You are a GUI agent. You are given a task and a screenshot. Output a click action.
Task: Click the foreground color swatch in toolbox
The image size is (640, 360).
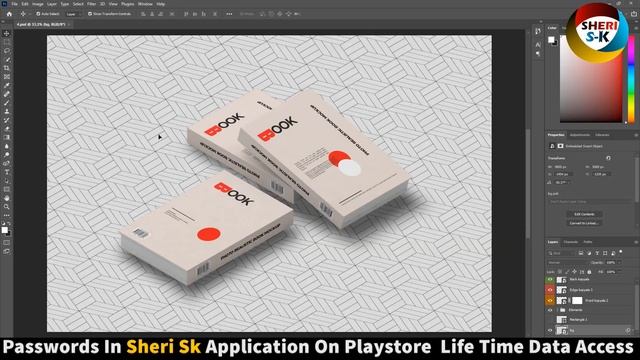4,230
